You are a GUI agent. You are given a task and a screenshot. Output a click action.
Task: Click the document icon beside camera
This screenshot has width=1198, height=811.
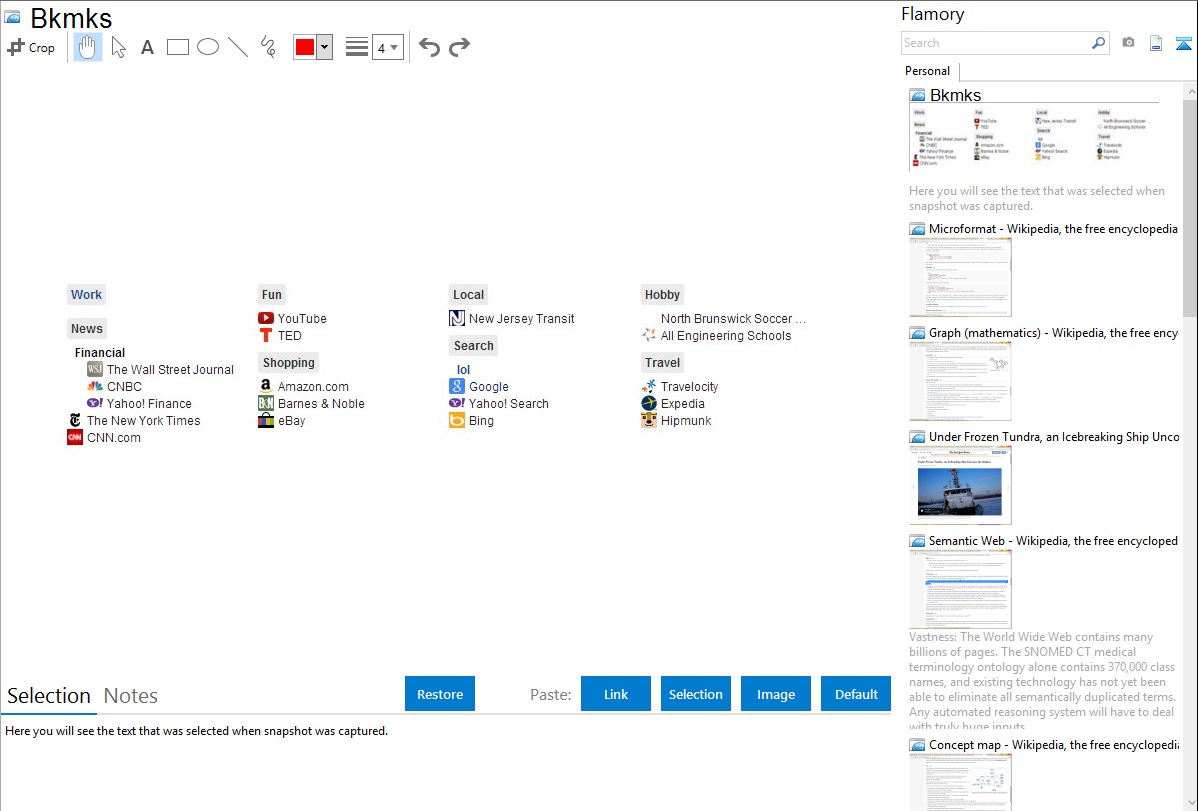coord(1156,43)
